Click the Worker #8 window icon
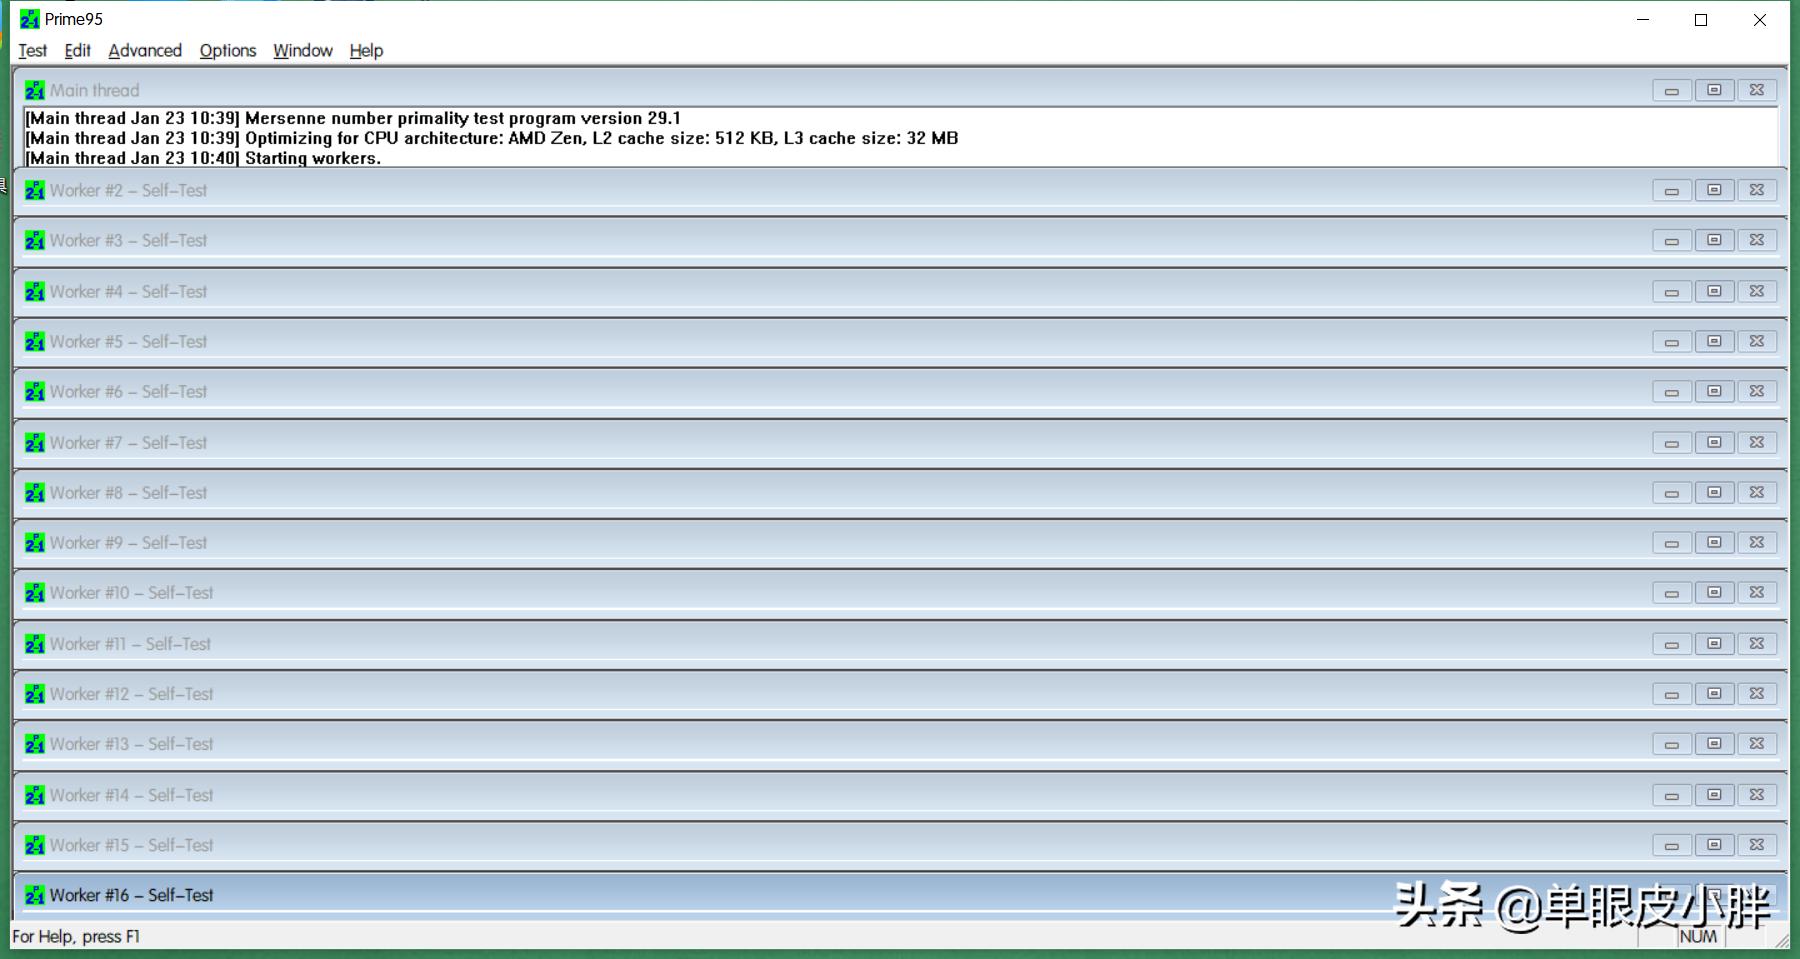This screenshot has height=959, width=1800. [35, 492]
